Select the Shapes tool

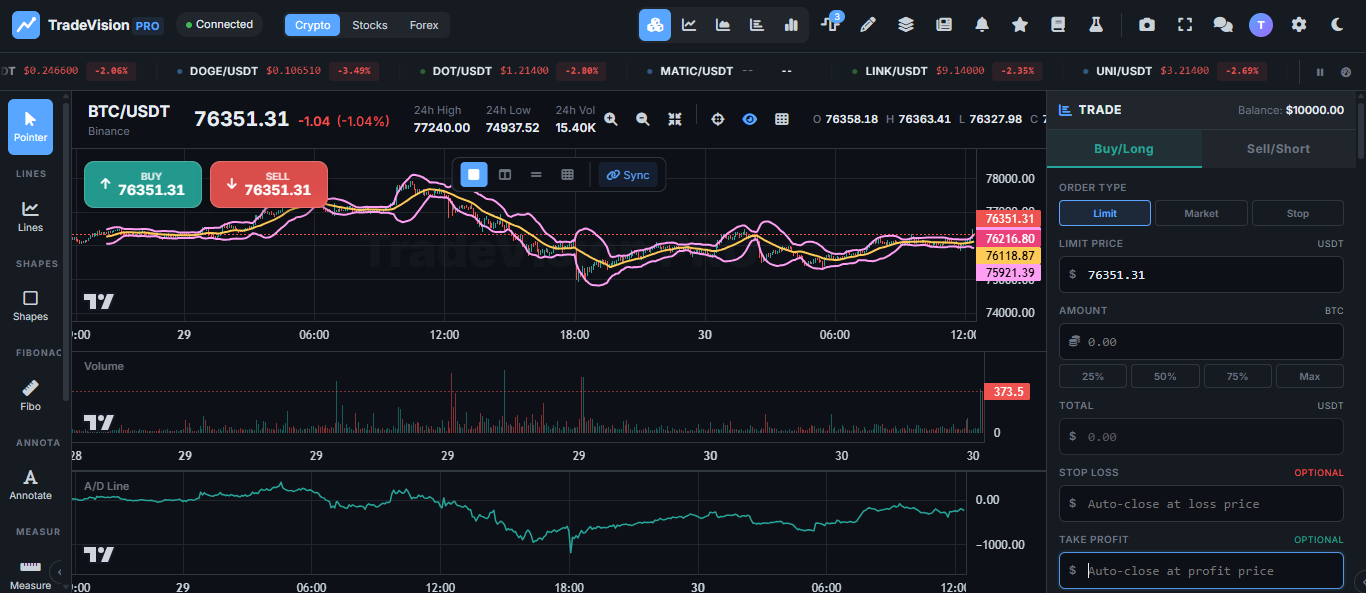30,306
